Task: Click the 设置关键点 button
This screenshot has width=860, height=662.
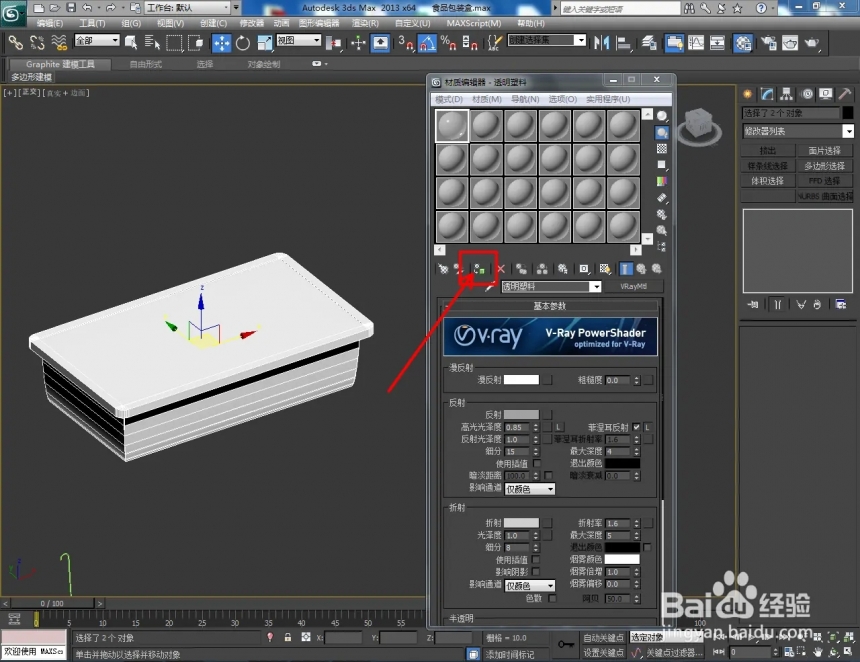Action: (603, 652)
